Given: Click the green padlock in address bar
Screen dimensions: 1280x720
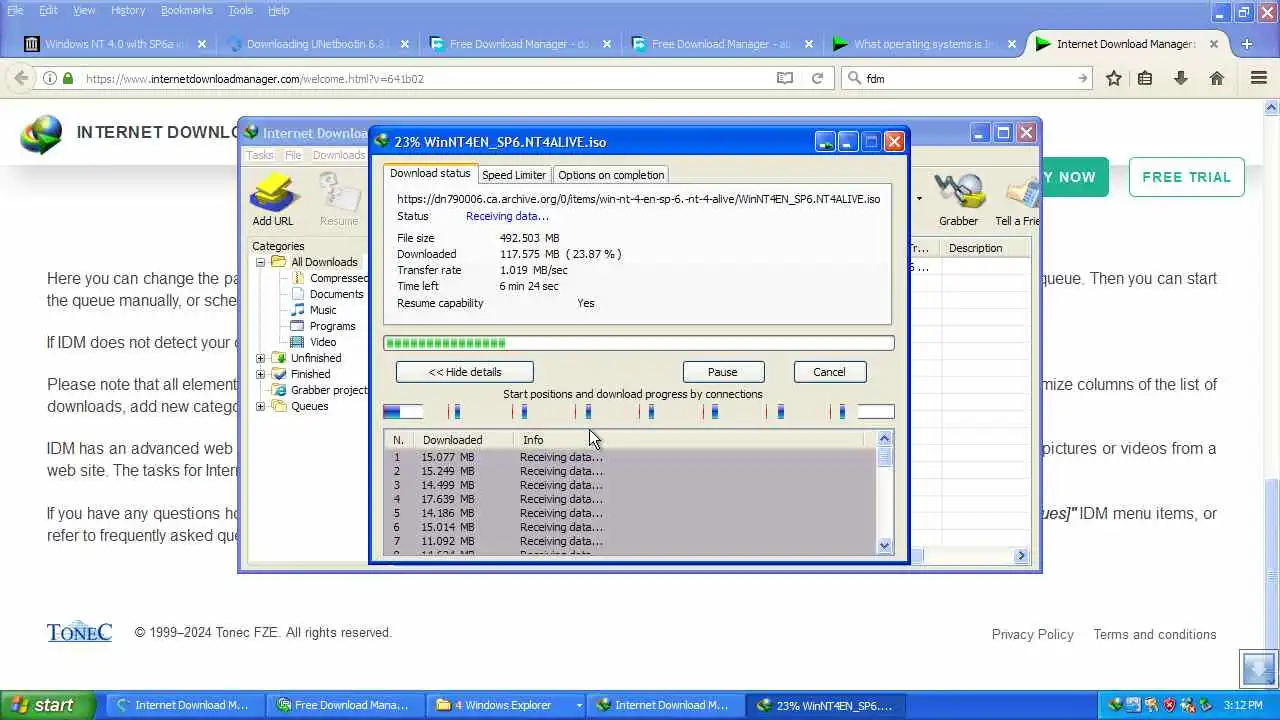Looking at the screenshot, I should coord(68,78).
